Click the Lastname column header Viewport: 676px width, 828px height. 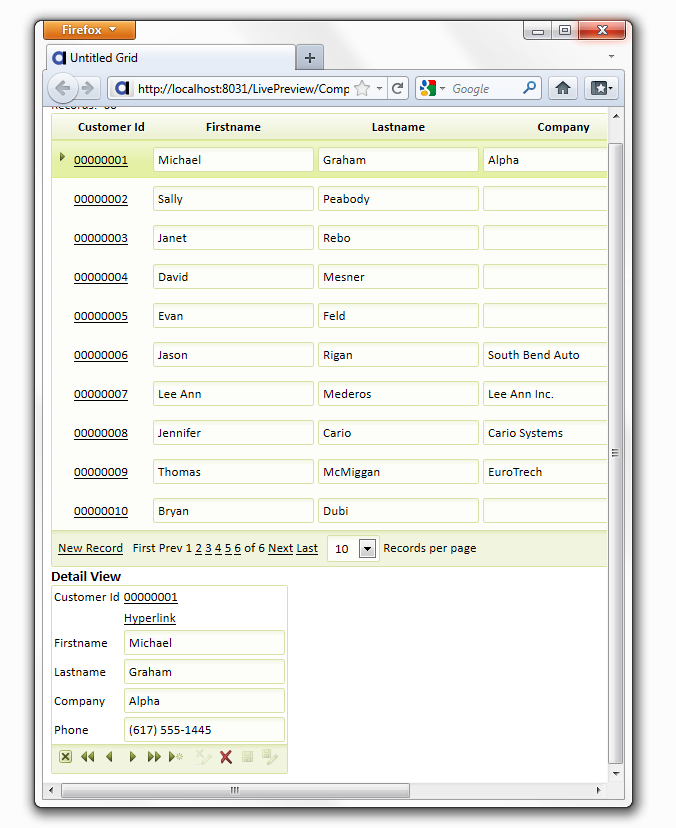coord(398,127)
